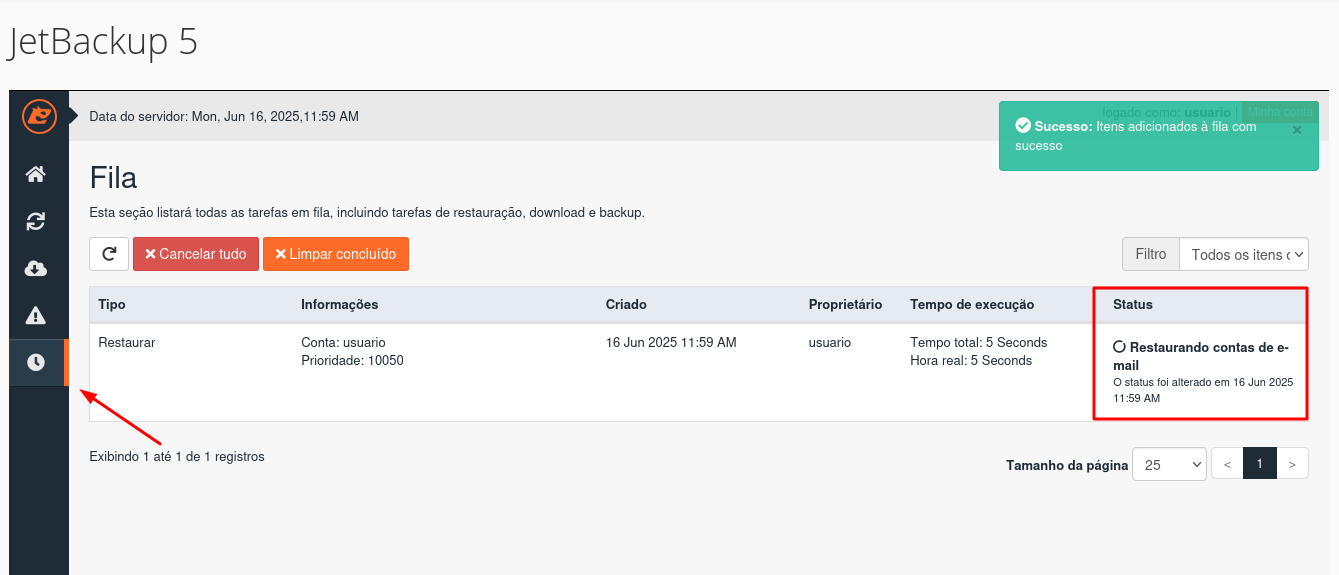Click the Status column header
The height and width of the screenshot is (575, 1339).
point(1133,304)
